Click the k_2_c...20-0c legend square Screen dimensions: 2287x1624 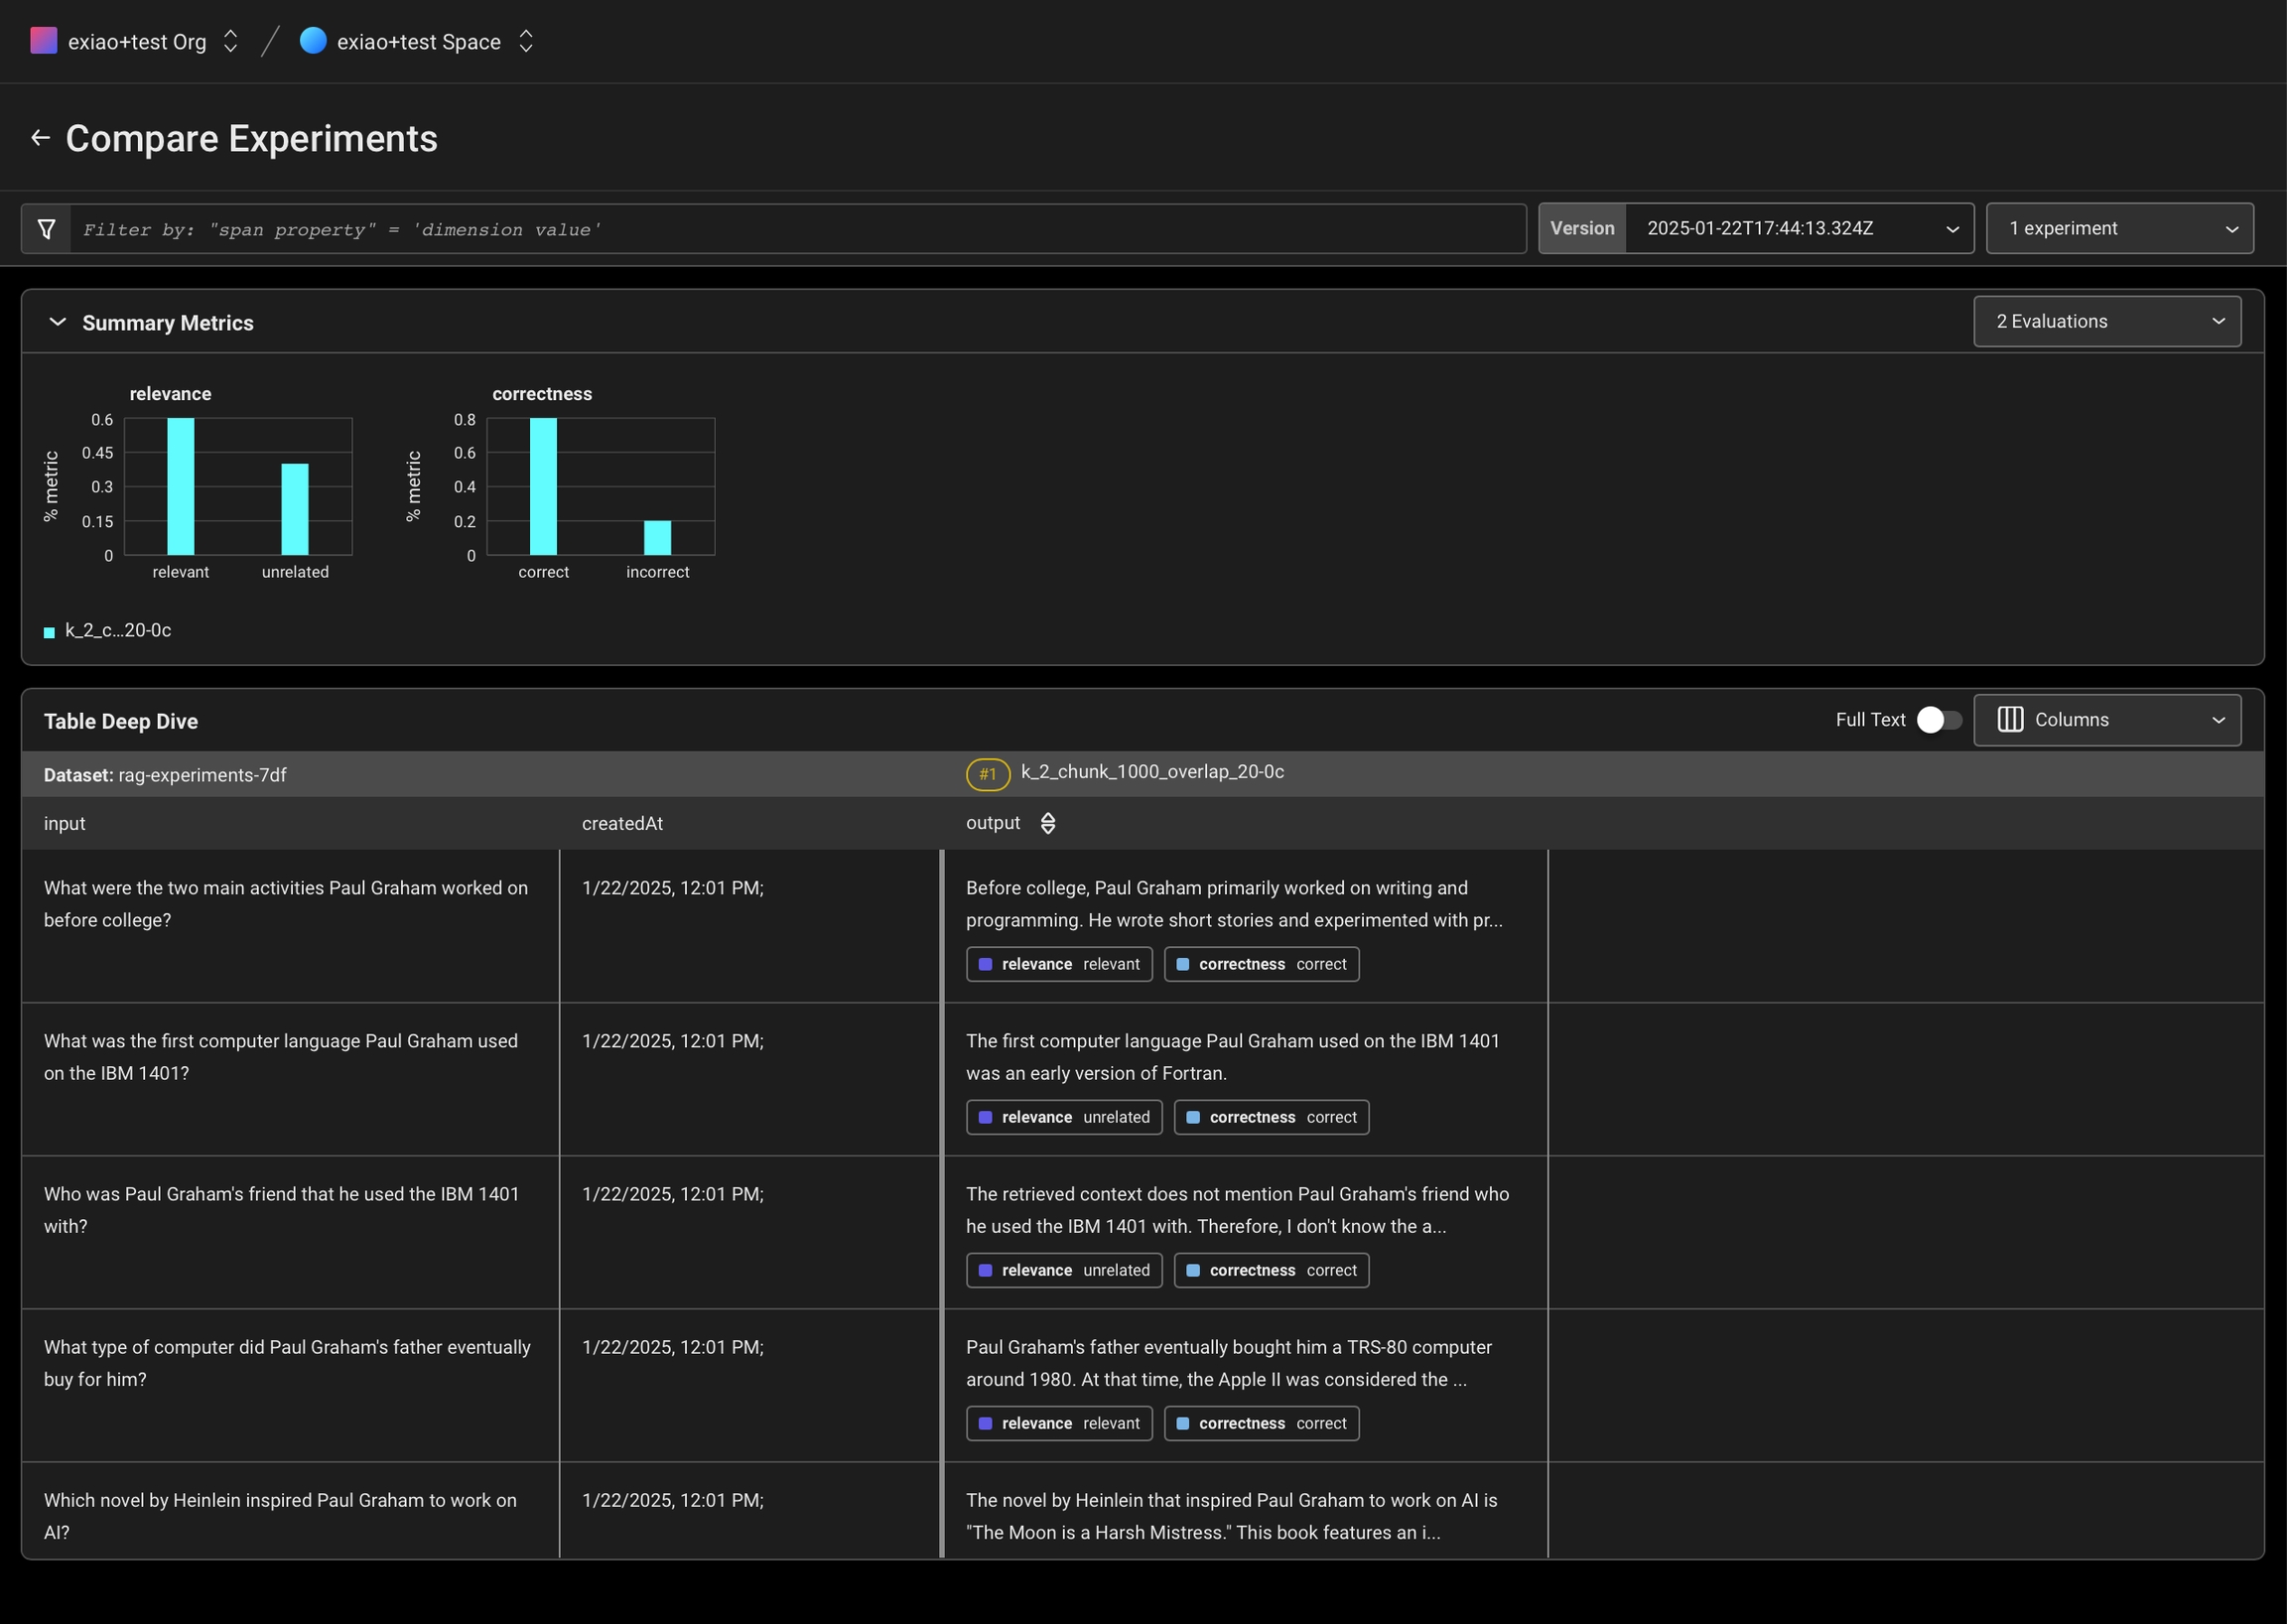pyautogui.click(x=49, y=632)
